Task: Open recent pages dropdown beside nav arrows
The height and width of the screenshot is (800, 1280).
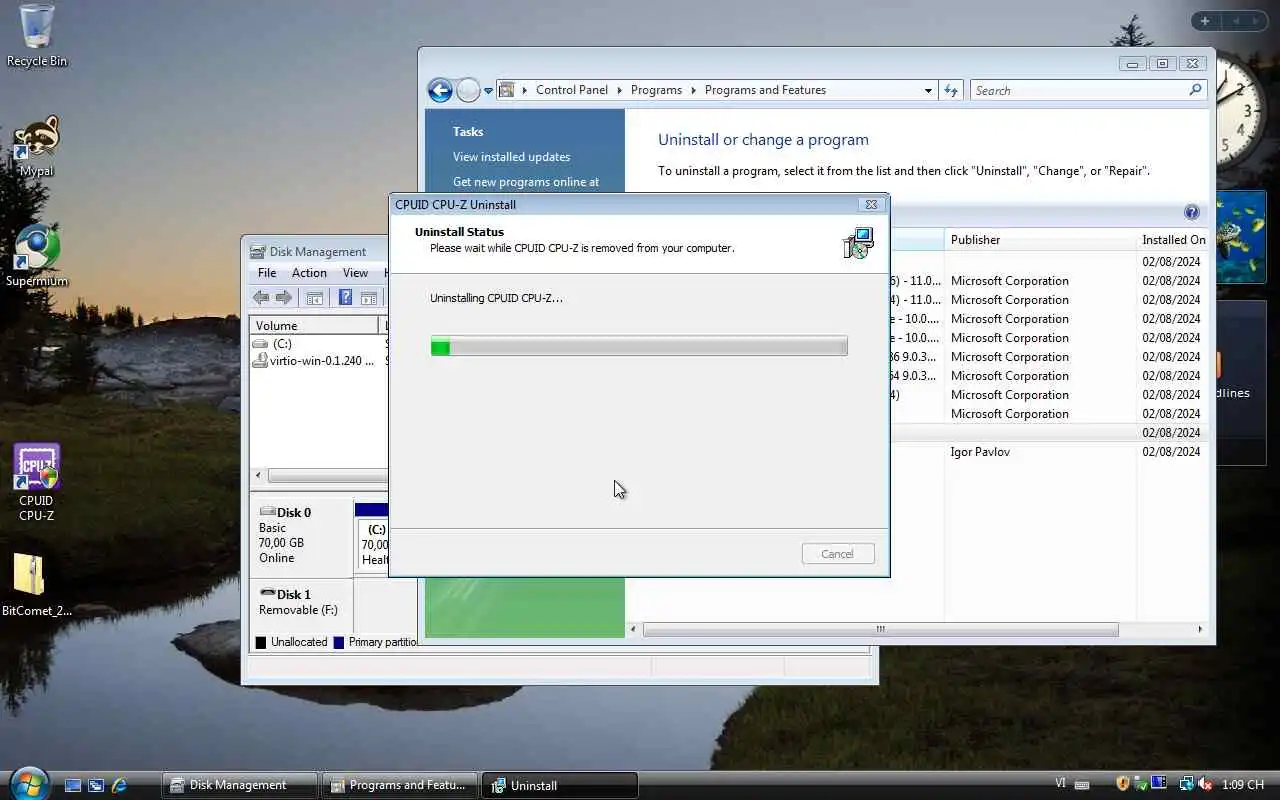Action: [488, 90]
